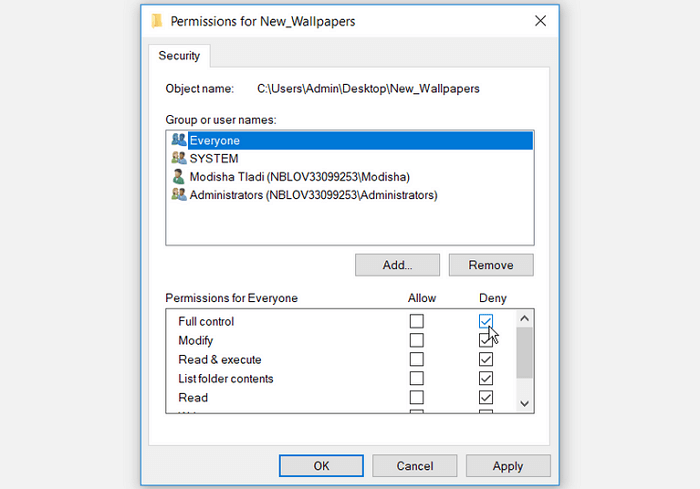
Task: Close the Permissions dialog
Action: pos(540,21)
